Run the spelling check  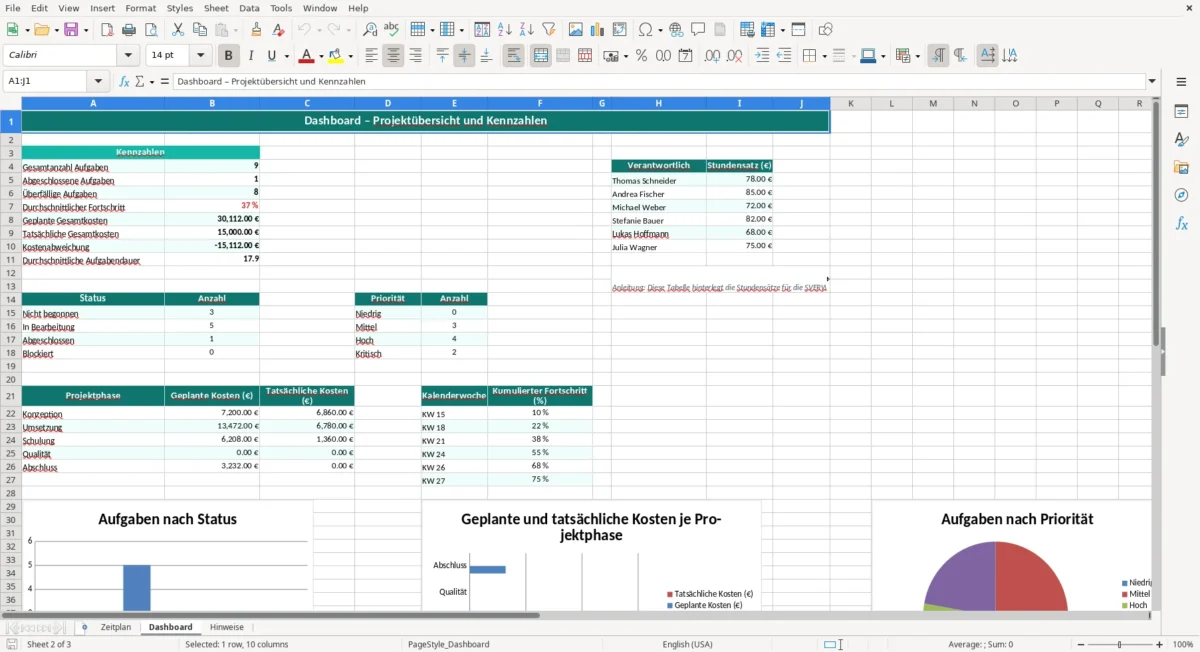pyautogui.click(x=391, y=30)
